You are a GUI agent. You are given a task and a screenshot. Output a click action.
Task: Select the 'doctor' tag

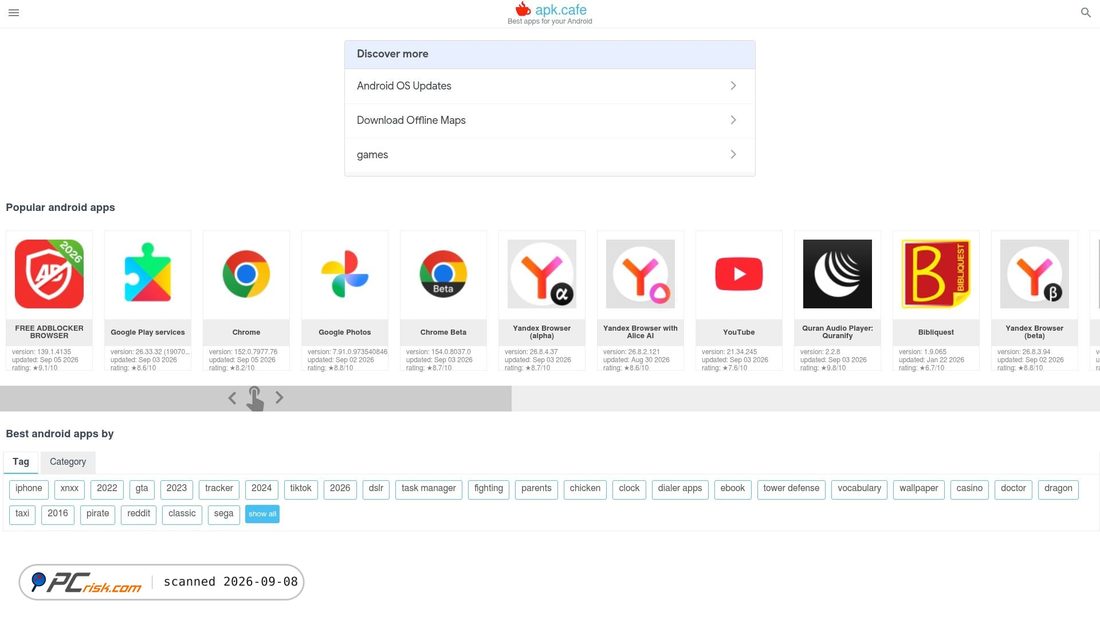1013,489
